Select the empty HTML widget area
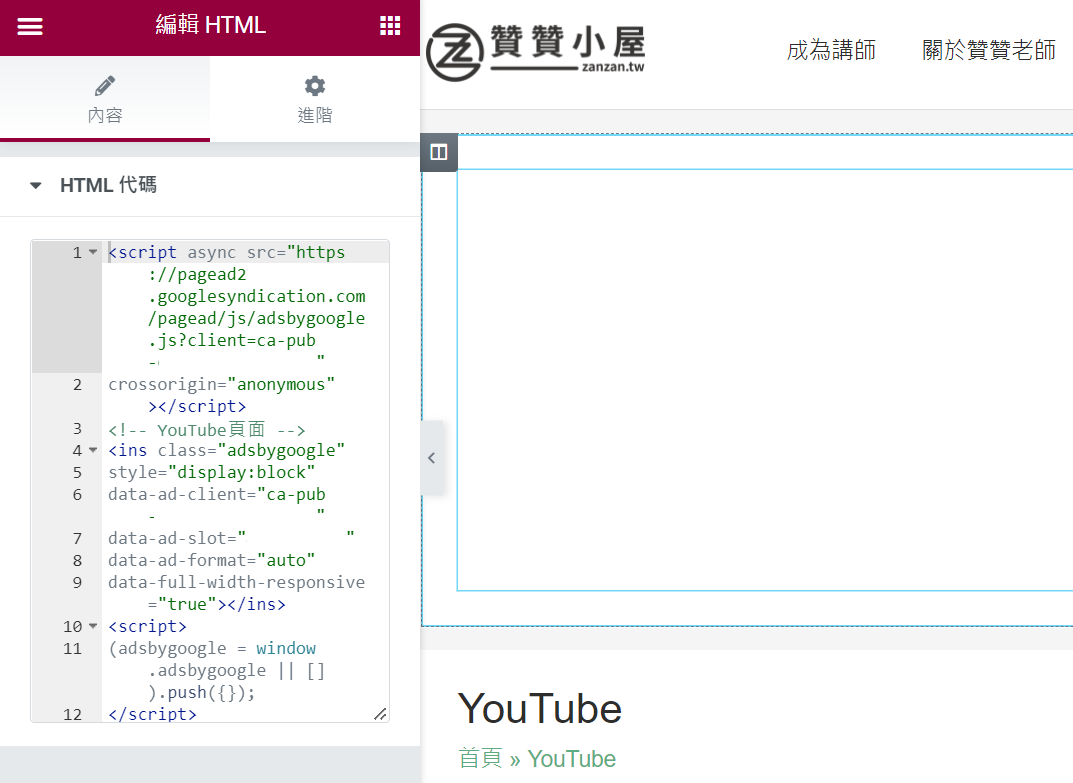1073x783 pixels. tap(764, 380)
